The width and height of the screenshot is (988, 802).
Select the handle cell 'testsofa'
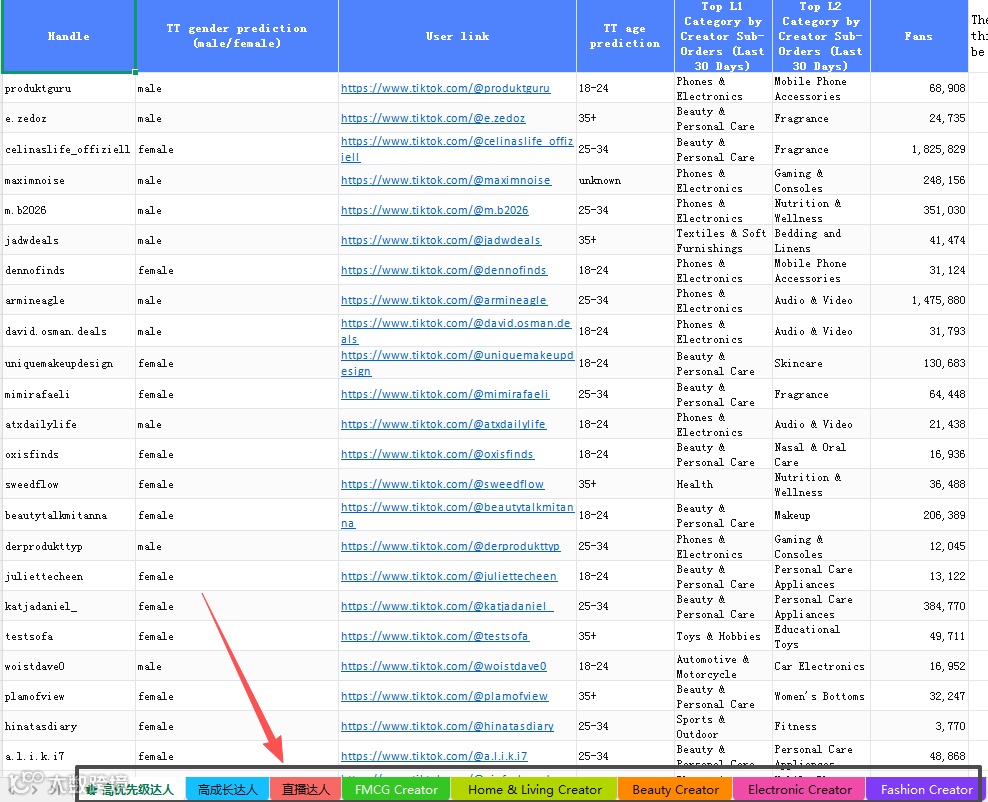tap(69, 636)
